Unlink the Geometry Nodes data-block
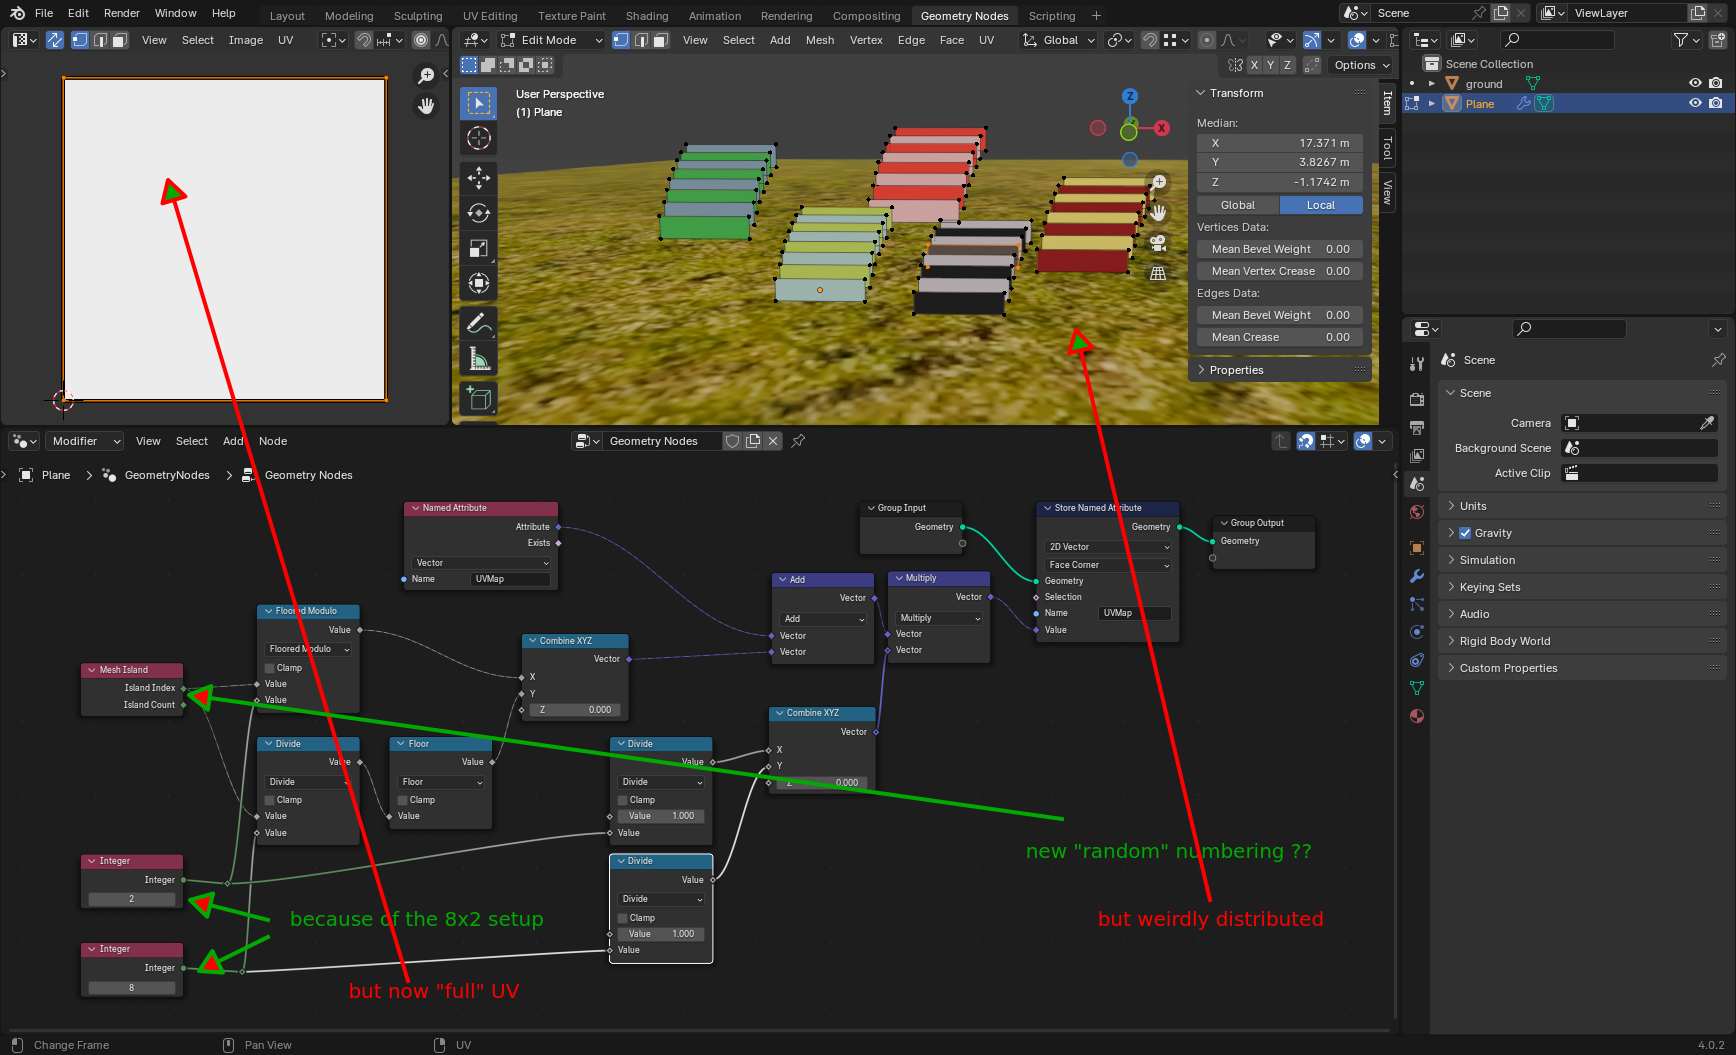This screenshot has width=1736, height=1055. point(773,441)
